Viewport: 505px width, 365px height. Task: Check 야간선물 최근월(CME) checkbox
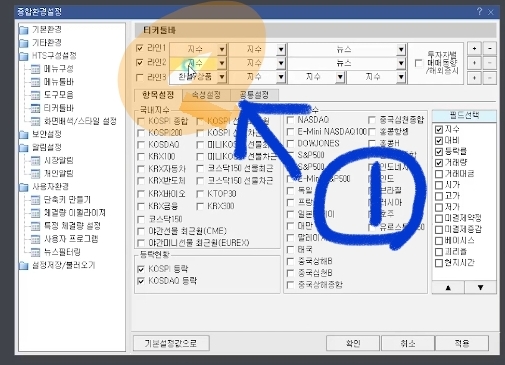(x=141, y=231)
